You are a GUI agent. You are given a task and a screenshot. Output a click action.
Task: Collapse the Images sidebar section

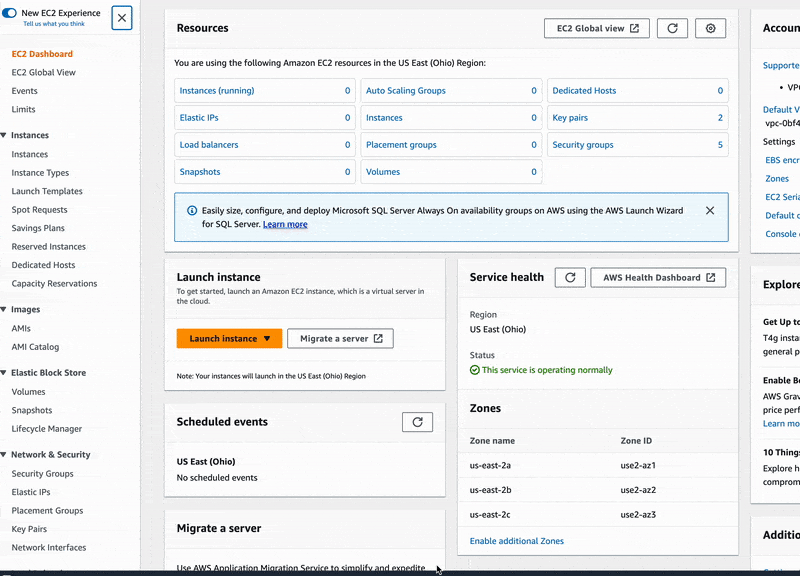tap(4, 310)
